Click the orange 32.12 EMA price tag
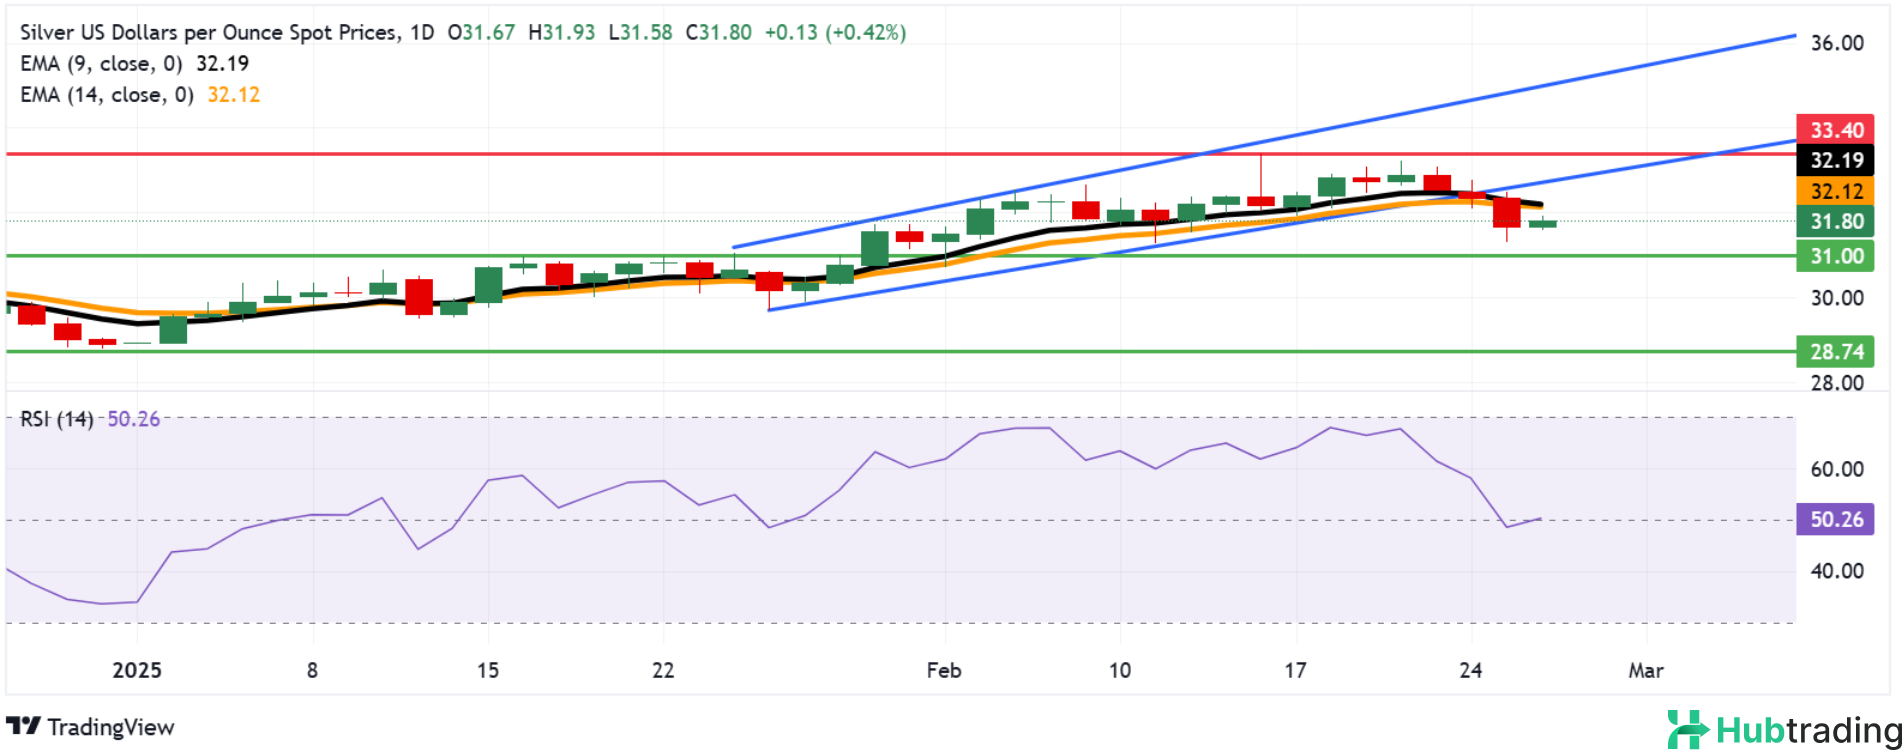The width and height of the screenshot is (1902, 750). tap(1835, 191)
